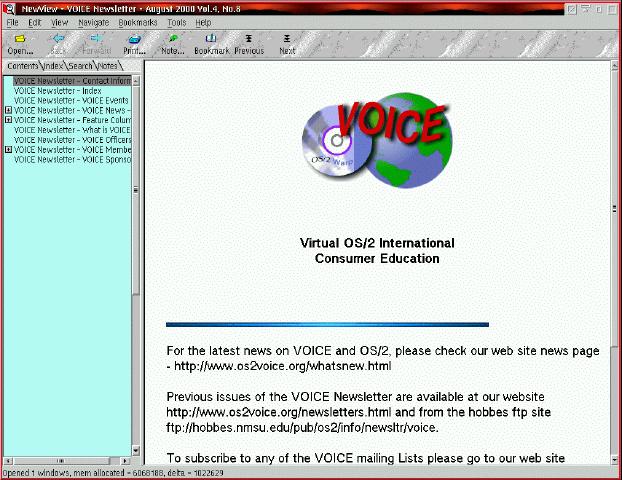The height and width of the screenshot is (480, 622).
Task: Follow the hobbes.nmsu.edu ftp link
Action: (x=301, y=428)
